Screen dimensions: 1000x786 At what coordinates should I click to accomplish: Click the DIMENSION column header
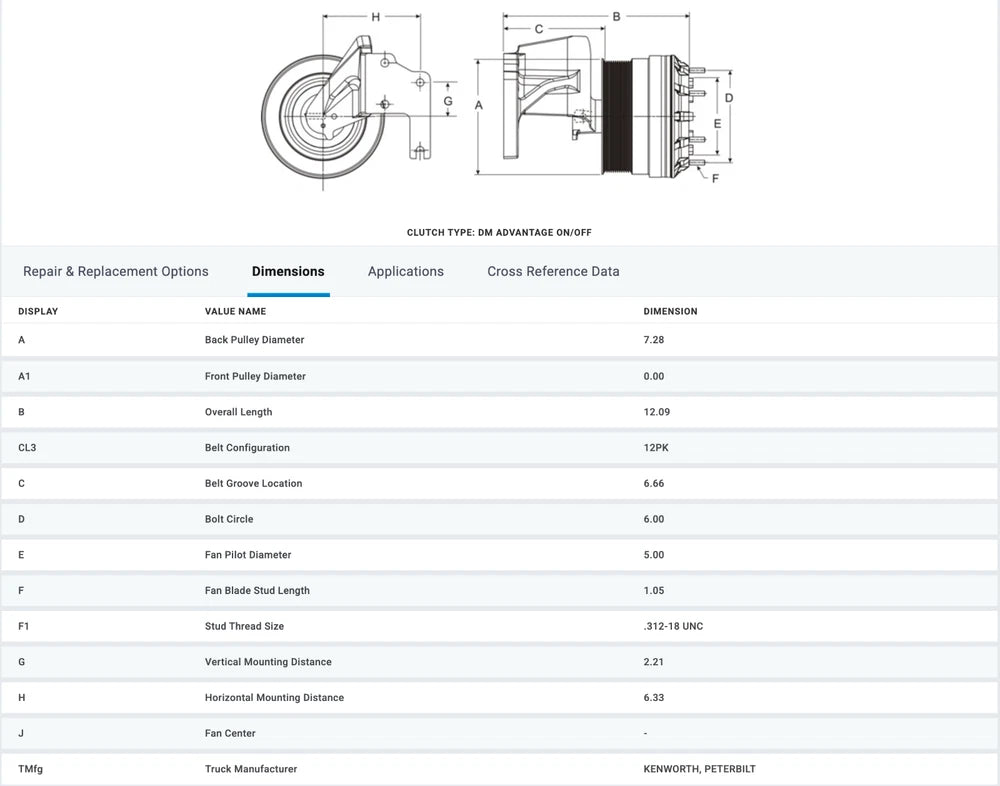tap(670, 311)
